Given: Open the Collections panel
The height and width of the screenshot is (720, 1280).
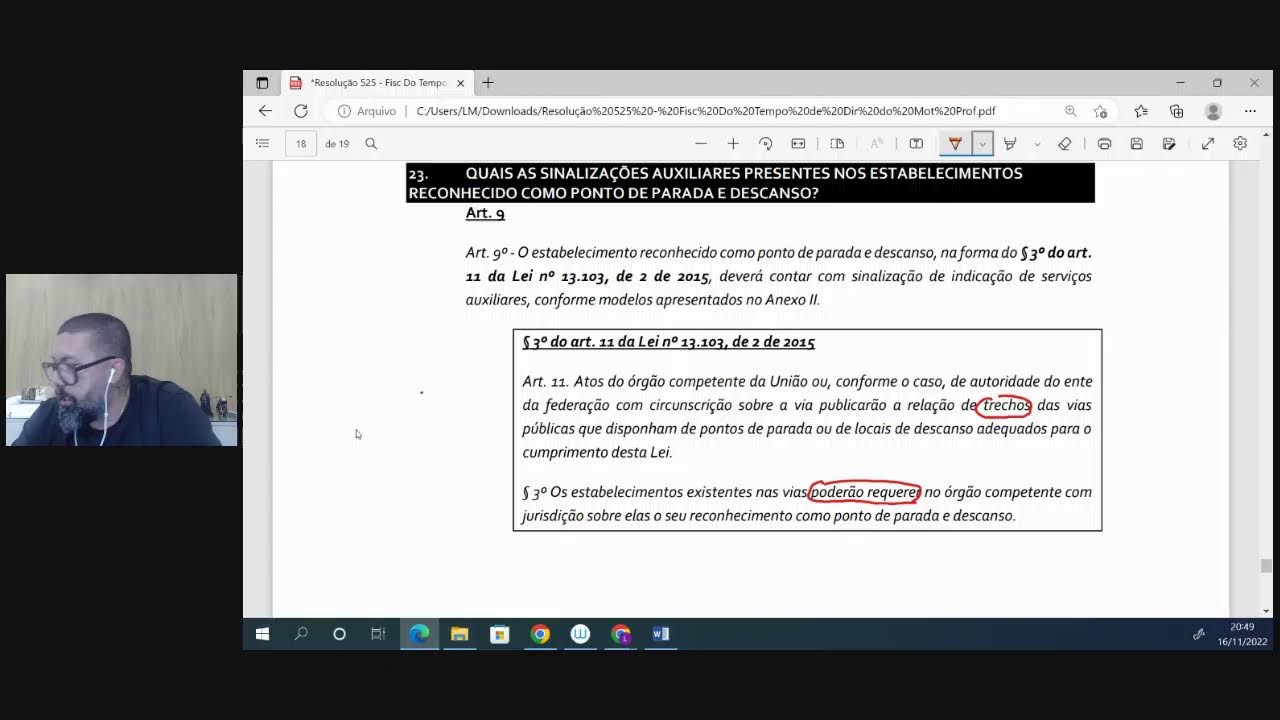Looking at the screenshot, I should pos(1177,111).
